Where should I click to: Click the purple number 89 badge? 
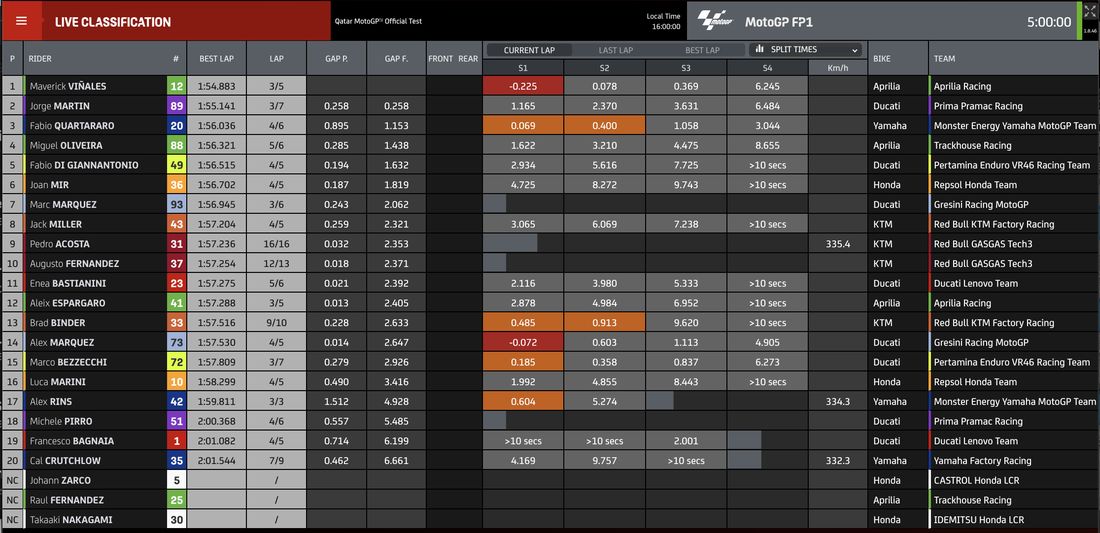176,106
